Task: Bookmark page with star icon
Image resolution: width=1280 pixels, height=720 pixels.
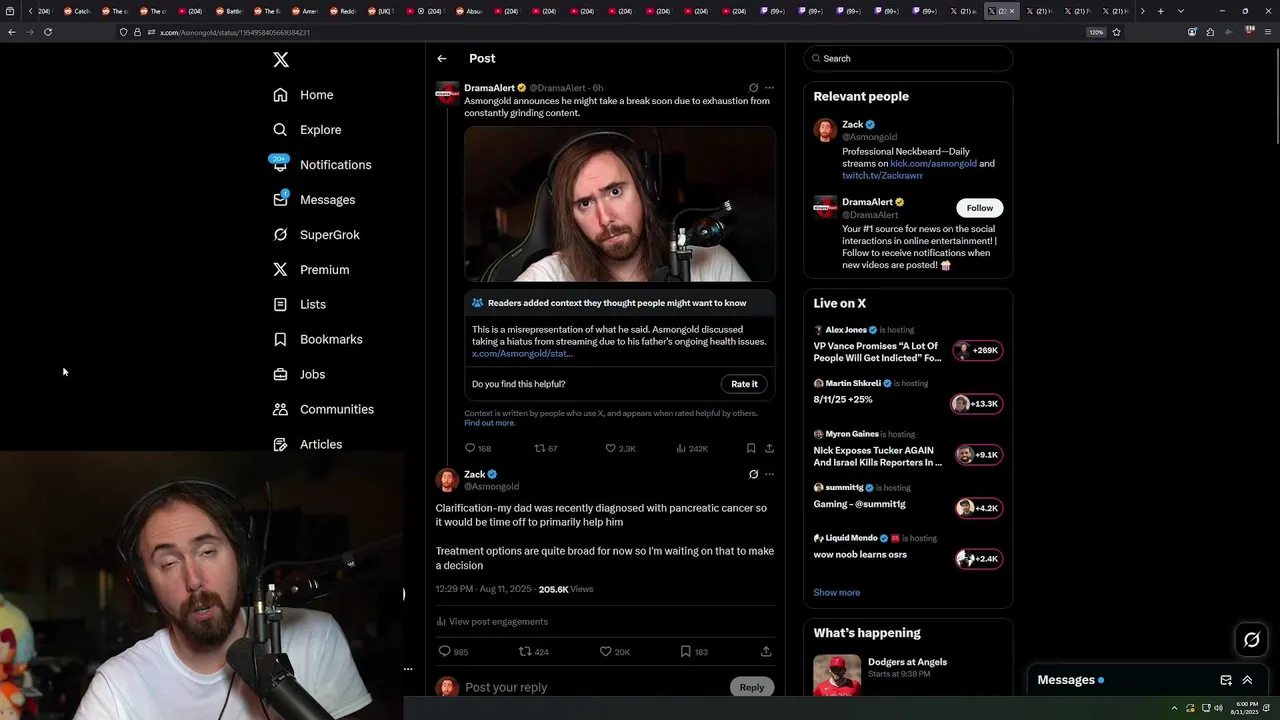Action: point(1116,32)
